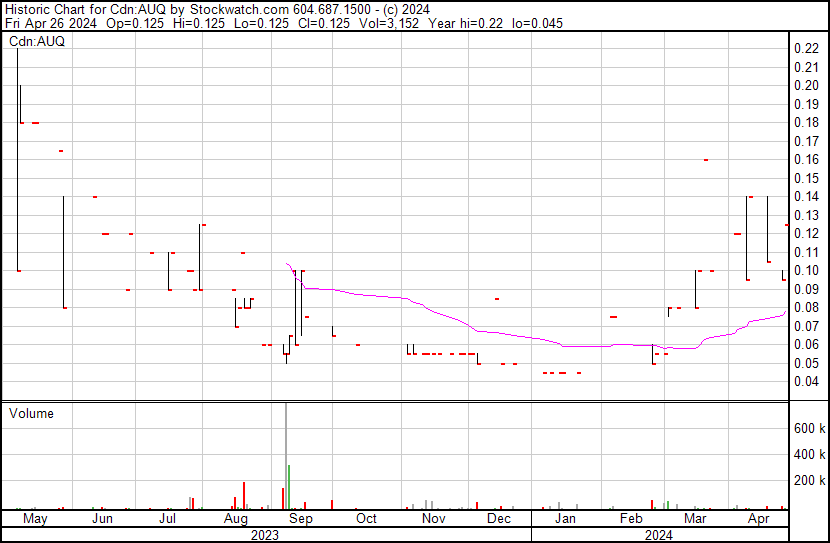Click the Stockwatch.com name in the title
Image resolution: width=830 pixels, height=543 pixels.
point(240,10)
